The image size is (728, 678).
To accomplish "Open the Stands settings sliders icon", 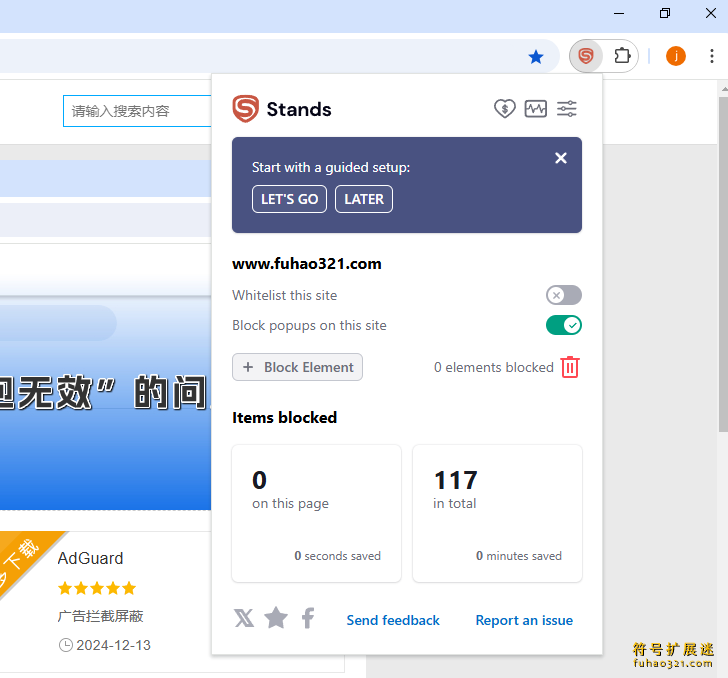I will click(567, 109).
